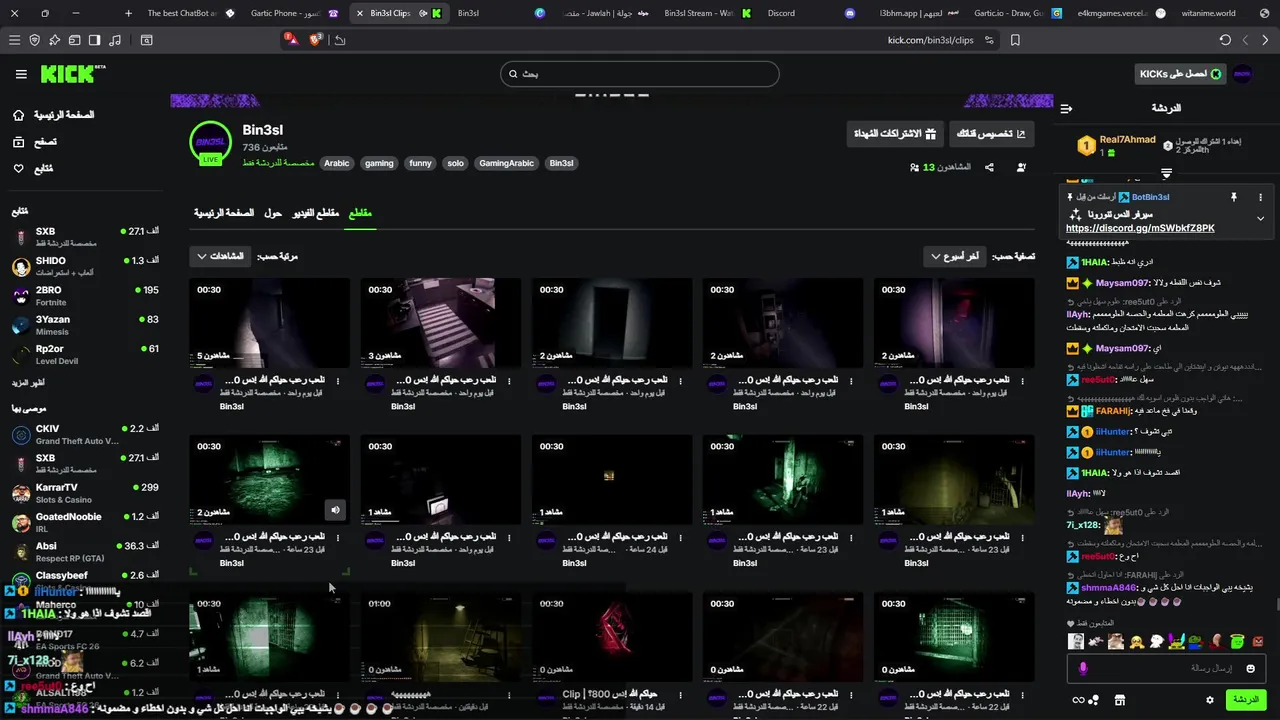Click the infinity points icon below chat
This screenshot has height=720, width=1280.
click(x=1078, y=700)
